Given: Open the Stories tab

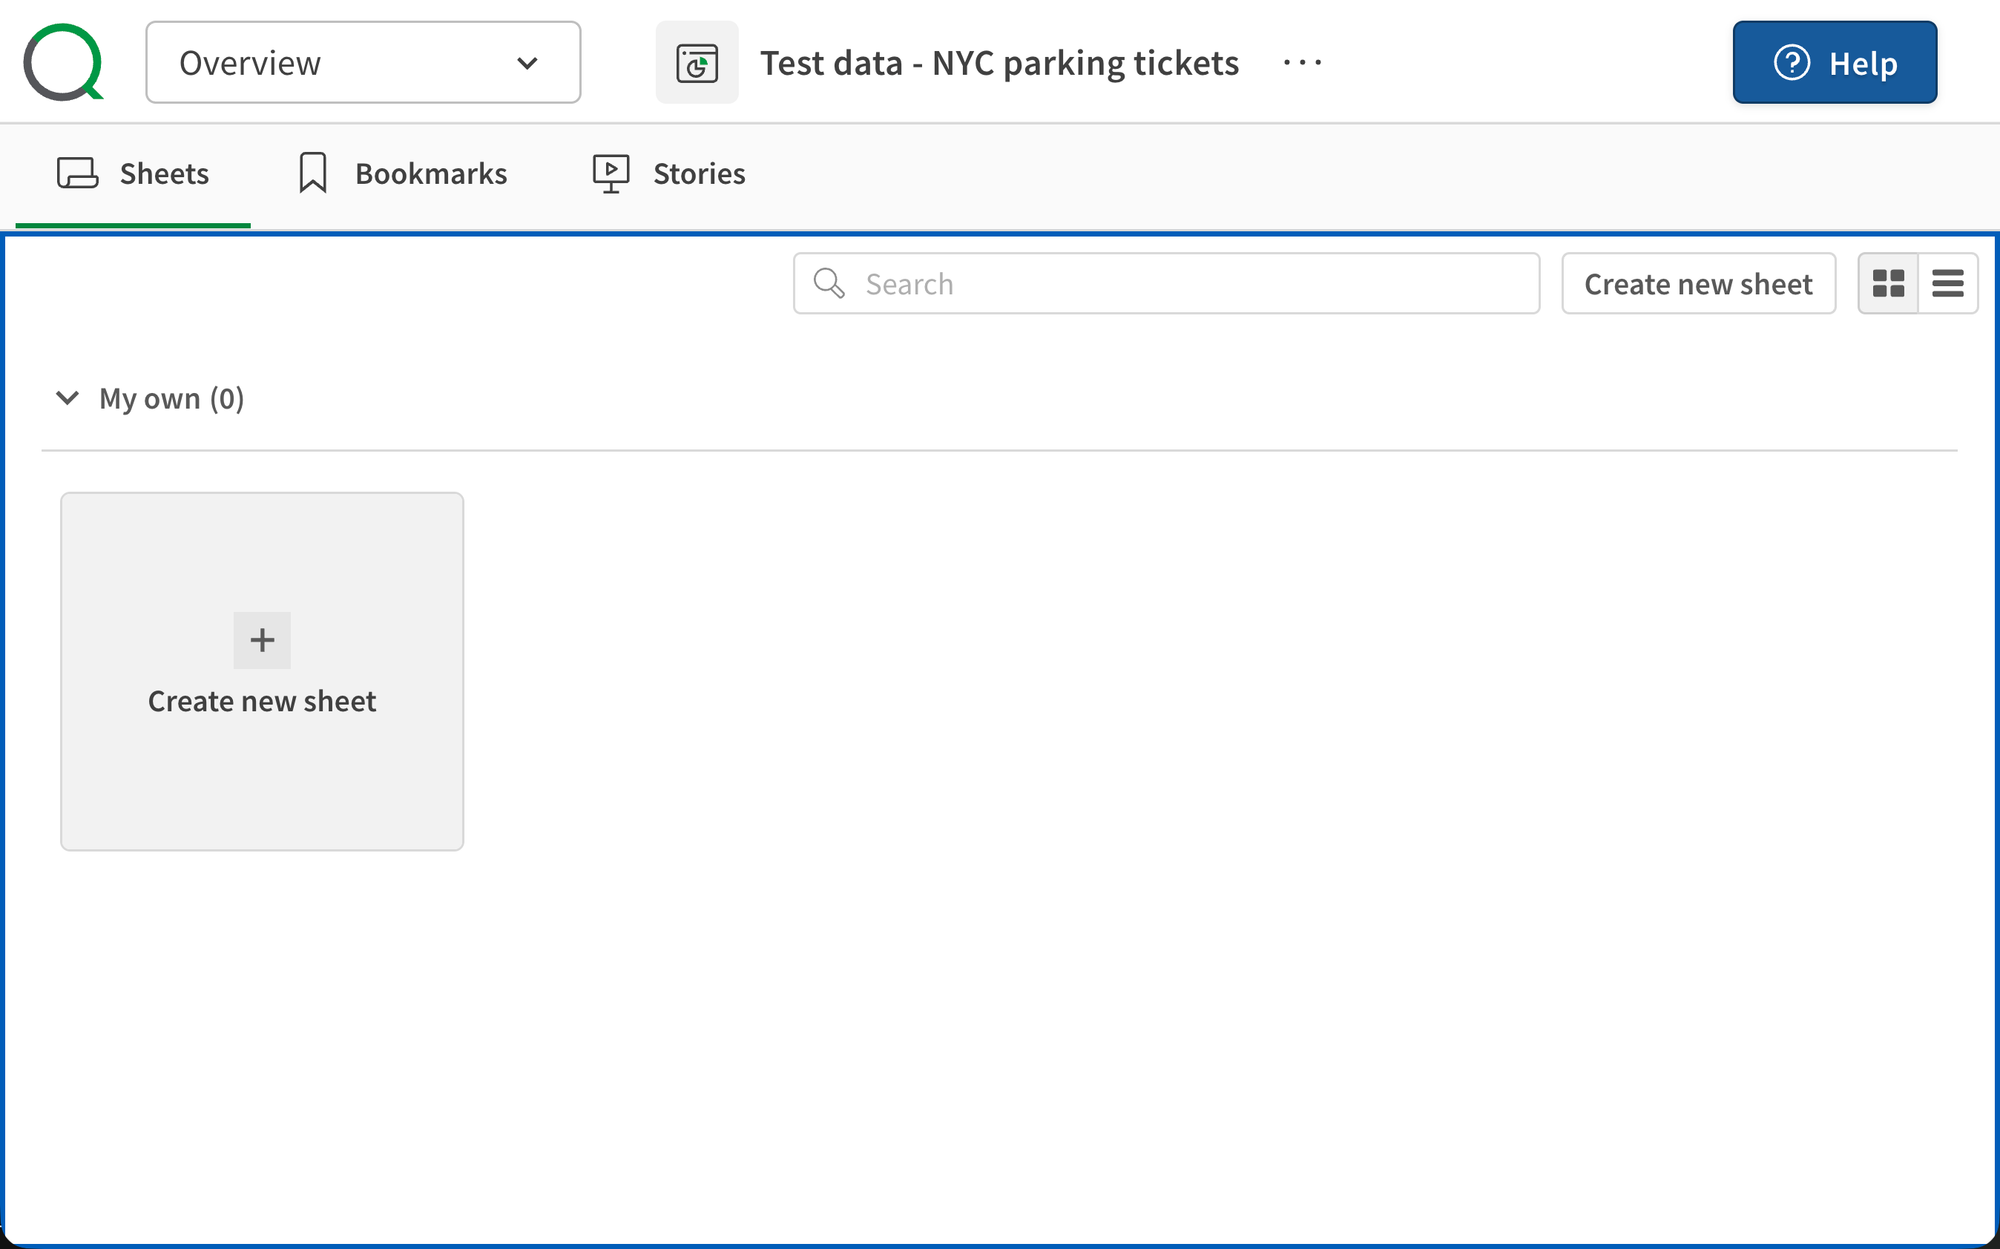Looking at the screenshot, I should pos(669,174).
